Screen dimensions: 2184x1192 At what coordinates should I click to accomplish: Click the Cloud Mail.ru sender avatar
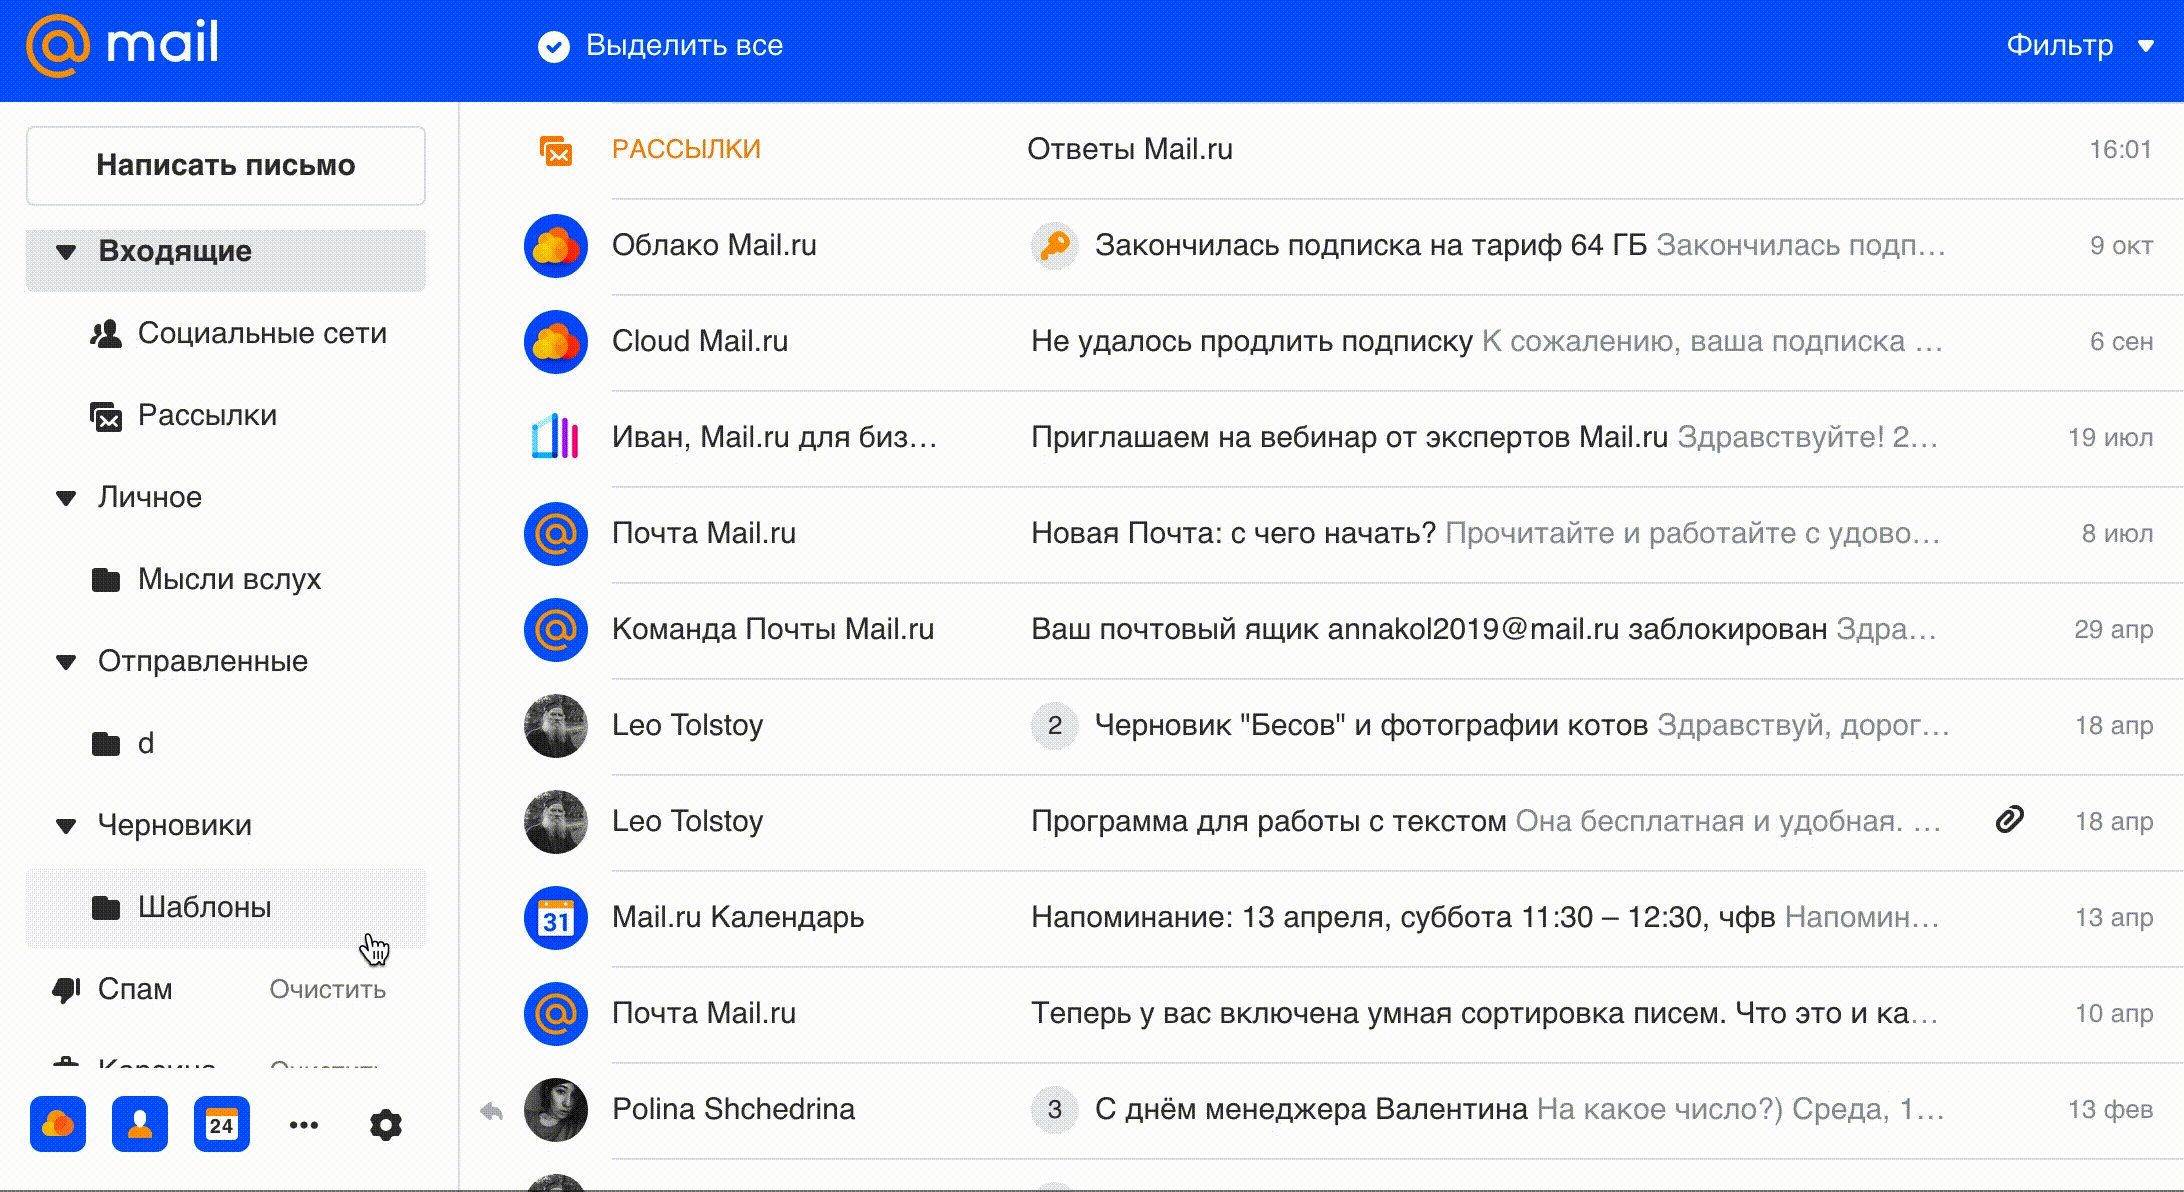coord(556,341)
